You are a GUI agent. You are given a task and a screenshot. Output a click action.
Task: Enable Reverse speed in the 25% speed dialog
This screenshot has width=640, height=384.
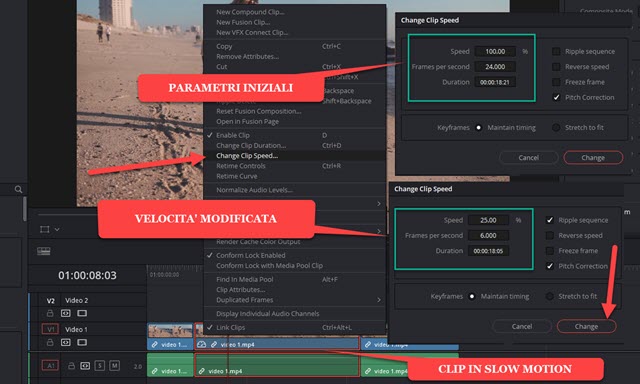(x=550, y=235)
